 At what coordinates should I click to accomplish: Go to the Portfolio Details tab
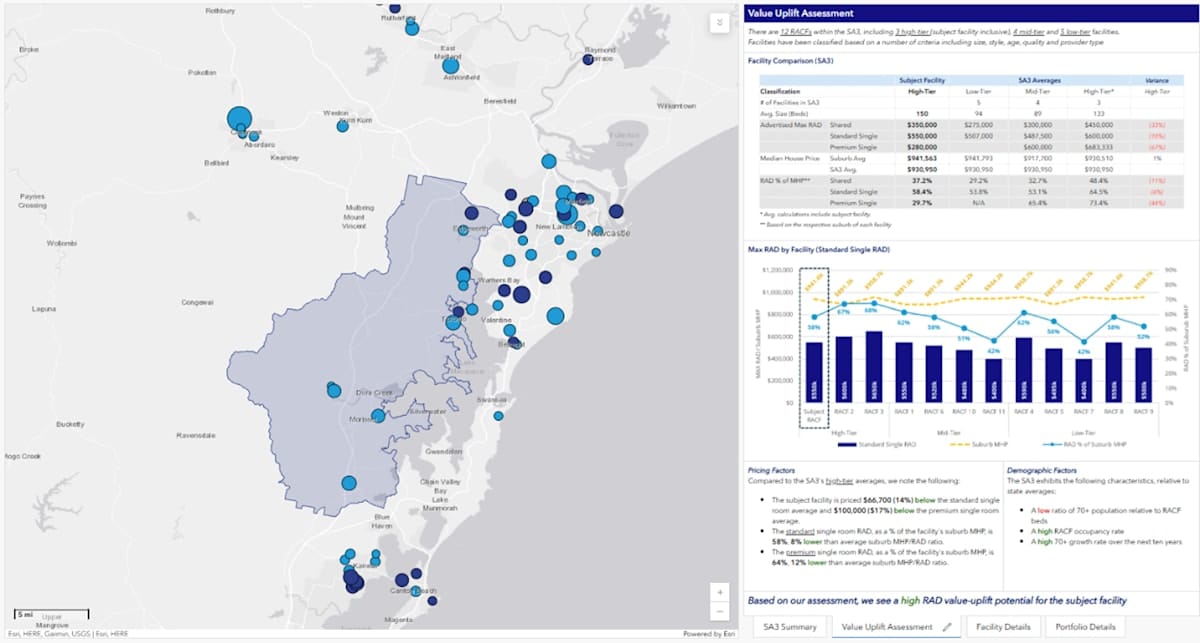pyautogui.click(x=1084, y=627)
